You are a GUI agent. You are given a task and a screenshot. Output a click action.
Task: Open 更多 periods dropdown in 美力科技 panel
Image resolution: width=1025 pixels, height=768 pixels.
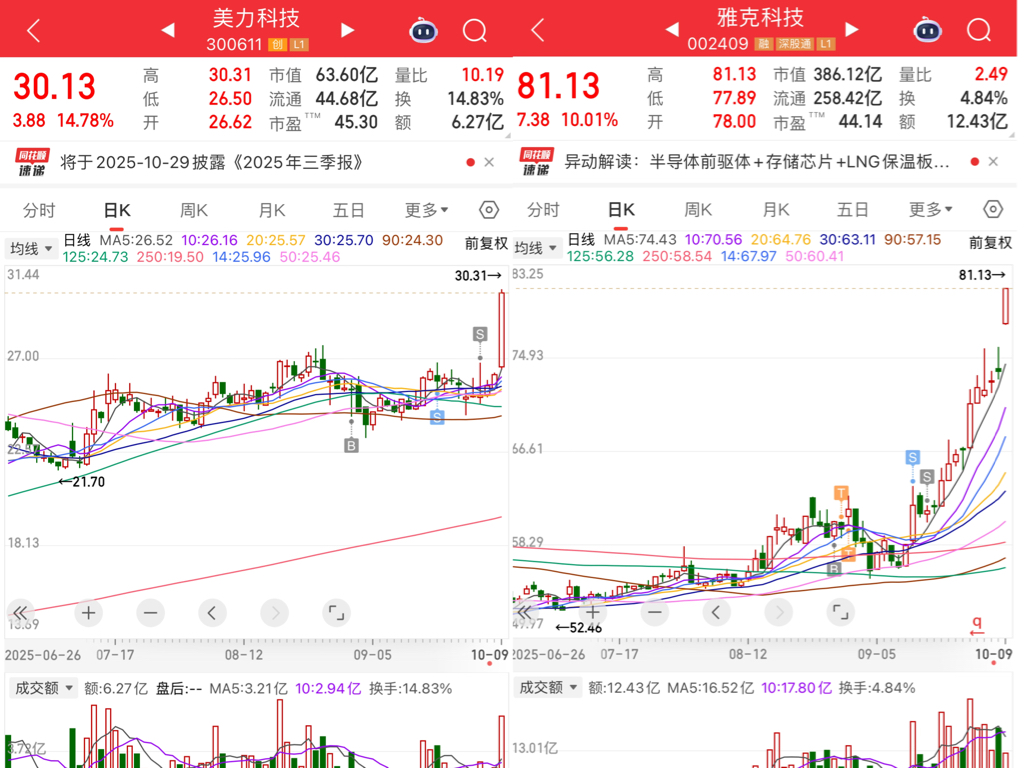tap(426, 210)
